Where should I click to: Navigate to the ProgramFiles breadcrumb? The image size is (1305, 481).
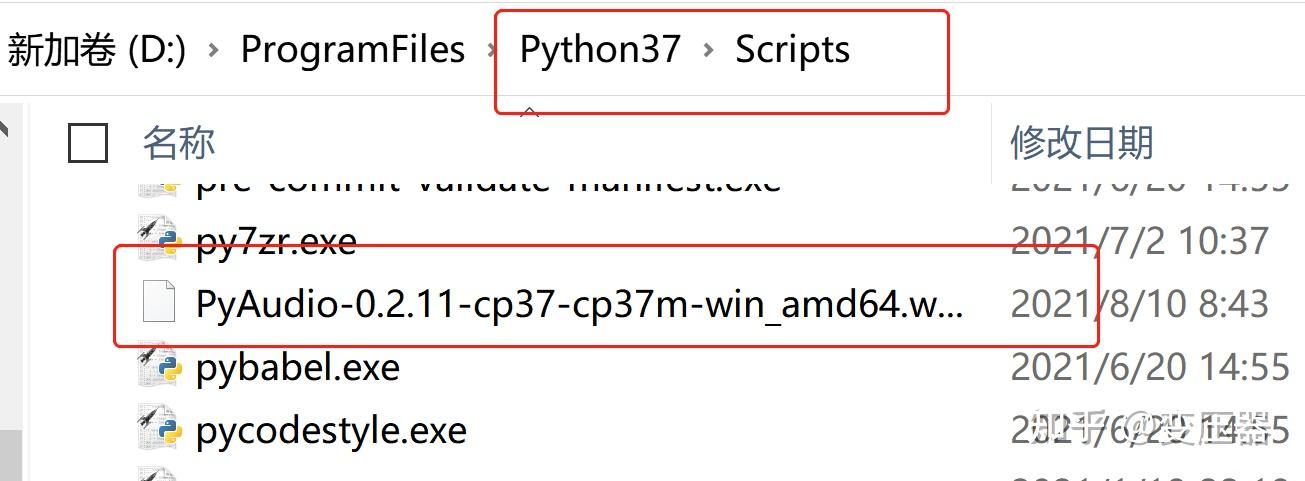coord(353,50)
